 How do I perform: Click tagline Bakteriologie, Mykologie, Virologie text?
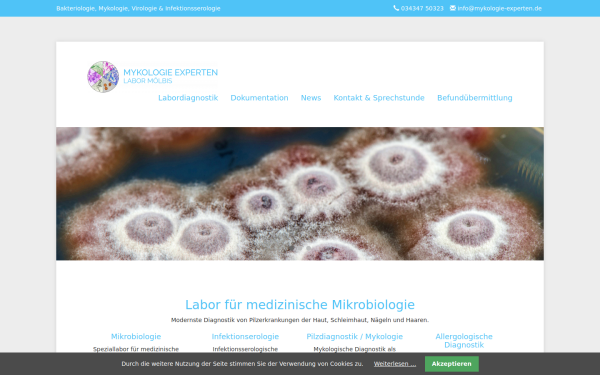138,8
